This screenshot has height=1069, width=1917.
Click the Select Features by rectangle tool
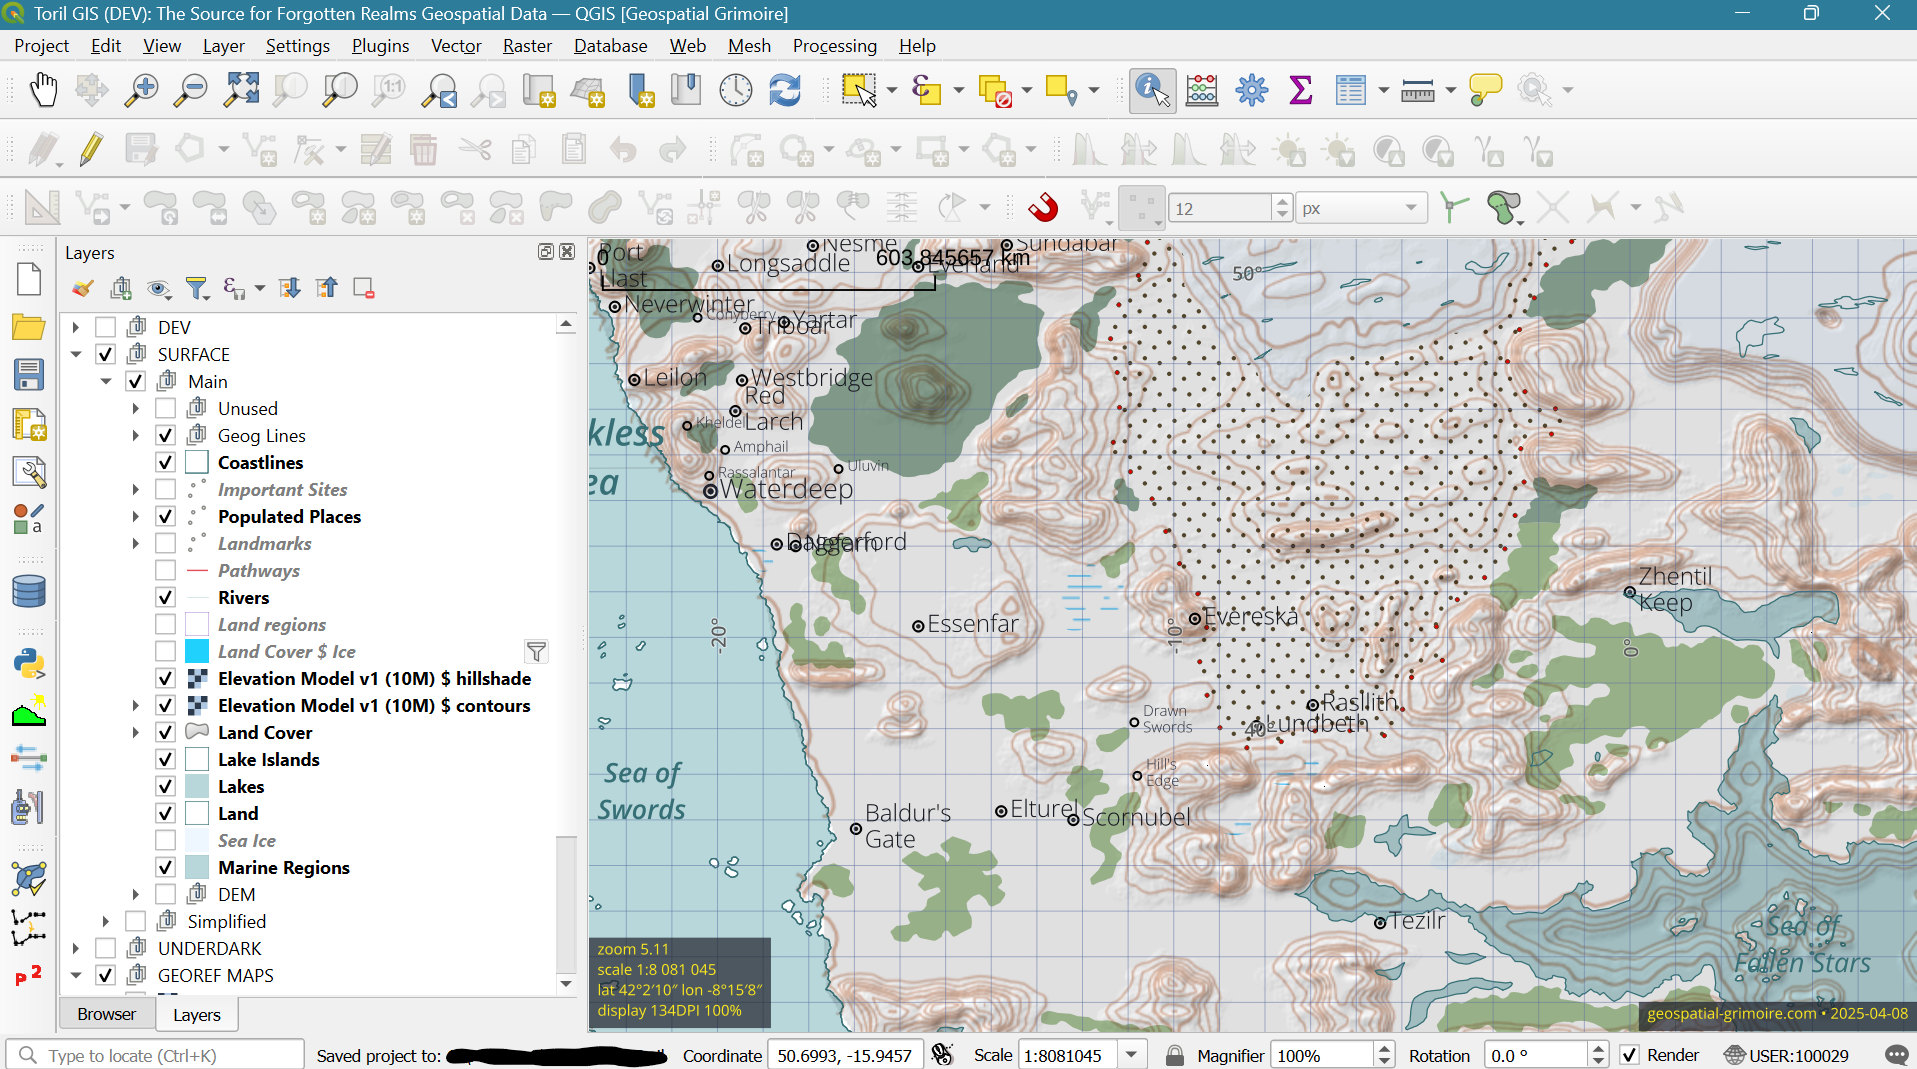(x=859, y=90)
